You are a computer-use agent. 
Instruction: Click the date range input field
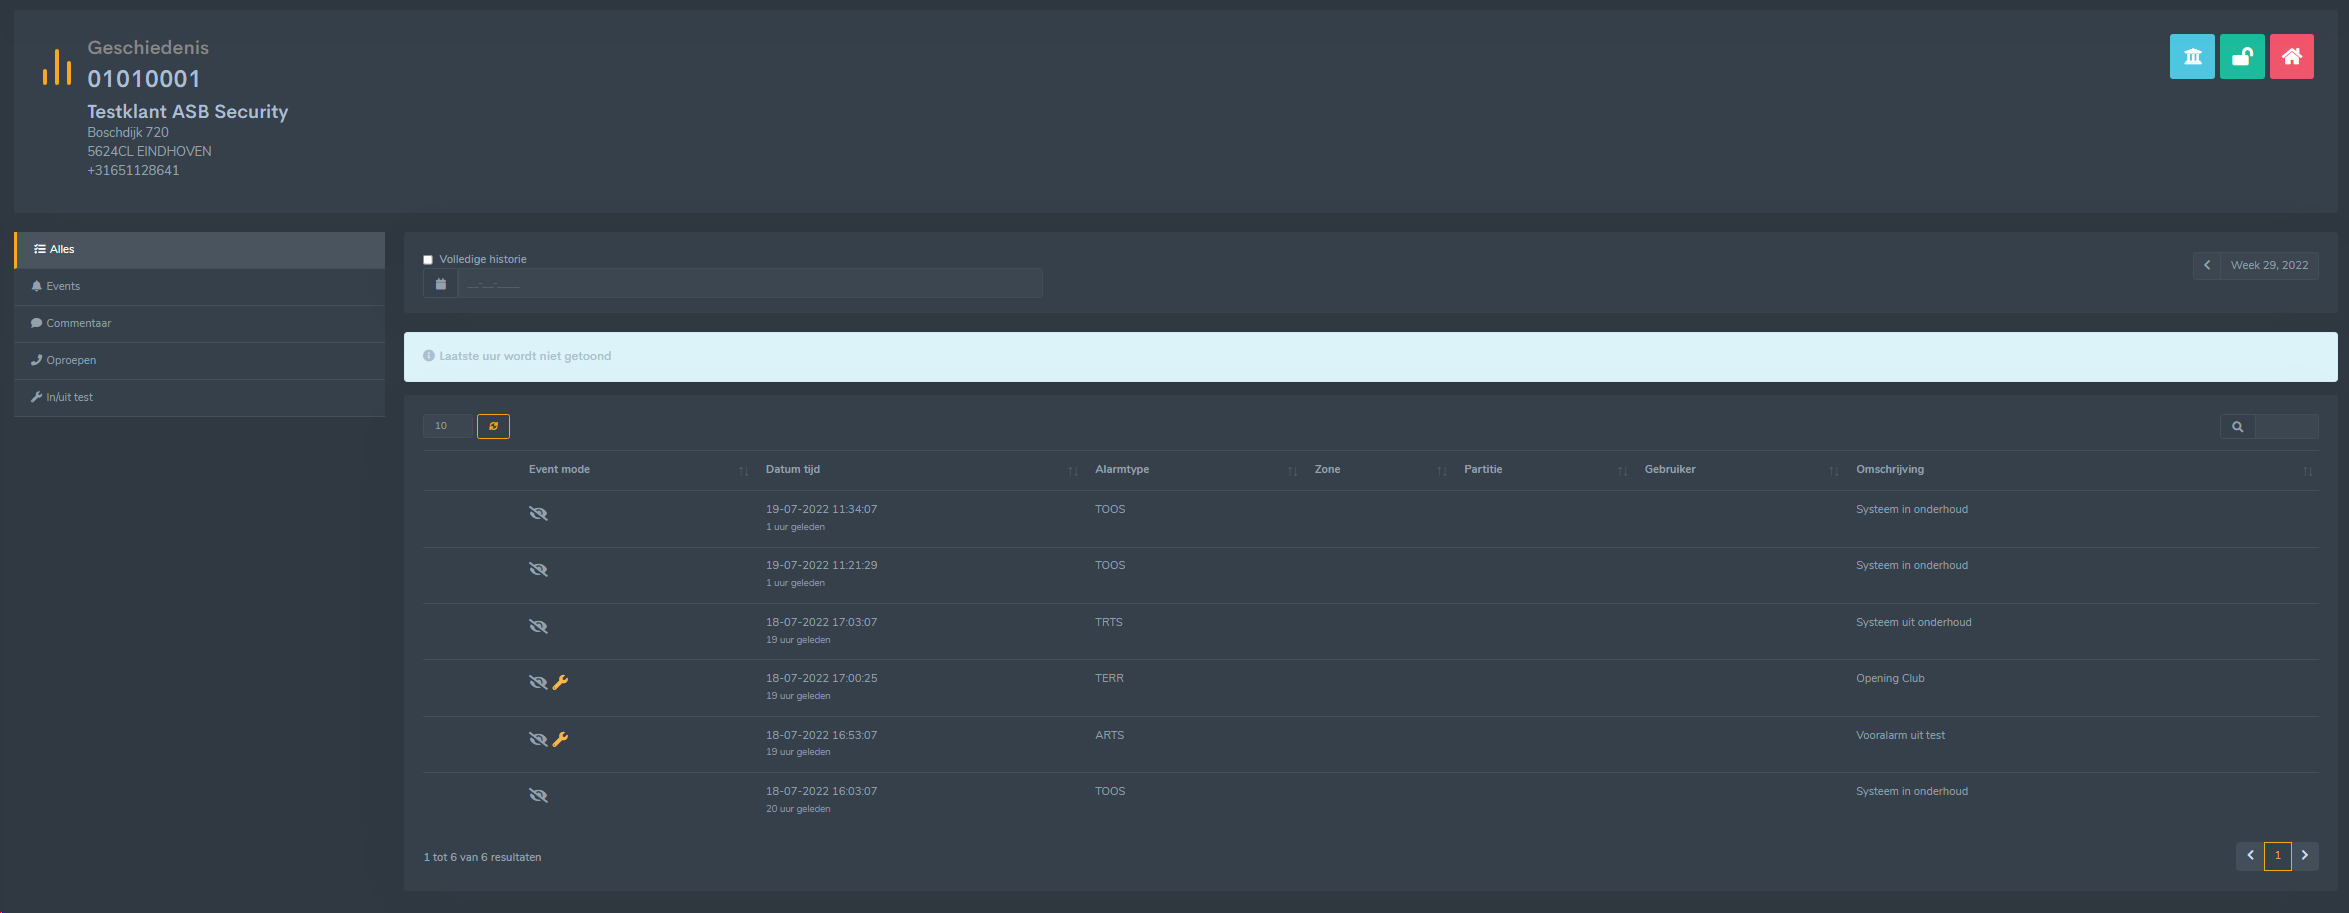[x=749, y=284]
